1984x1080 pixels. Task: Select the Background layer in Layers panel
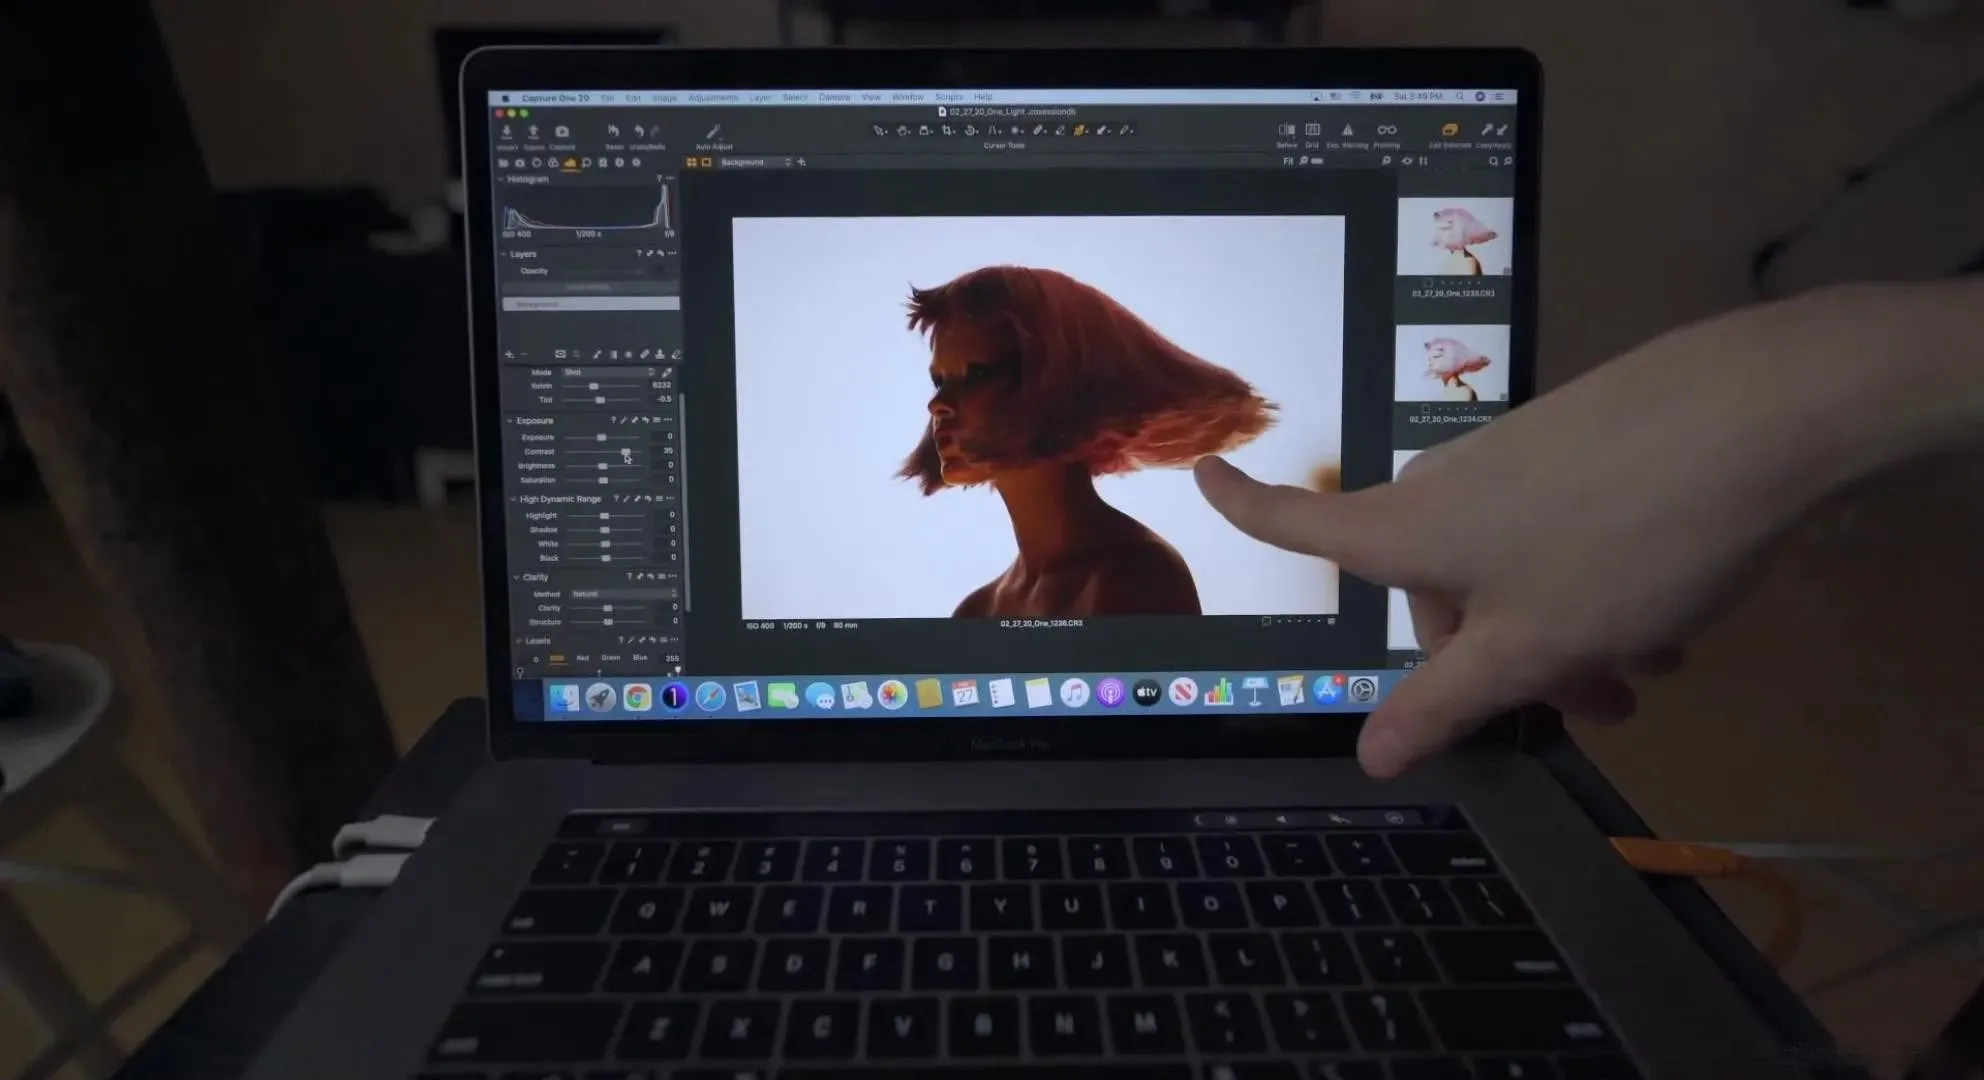pos(590,304)
